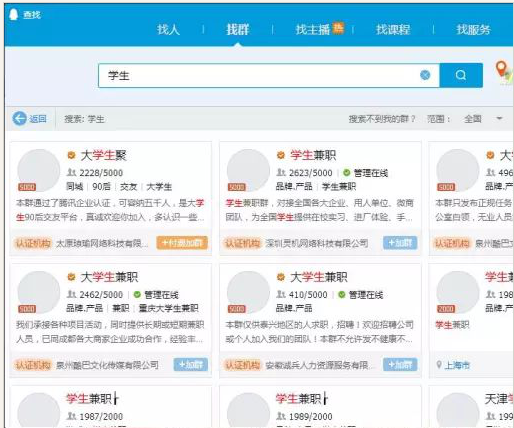
Task: Click the 认证机构 tag of 泉州酷巴文化传媒有限公司
Action: [33, 365]
